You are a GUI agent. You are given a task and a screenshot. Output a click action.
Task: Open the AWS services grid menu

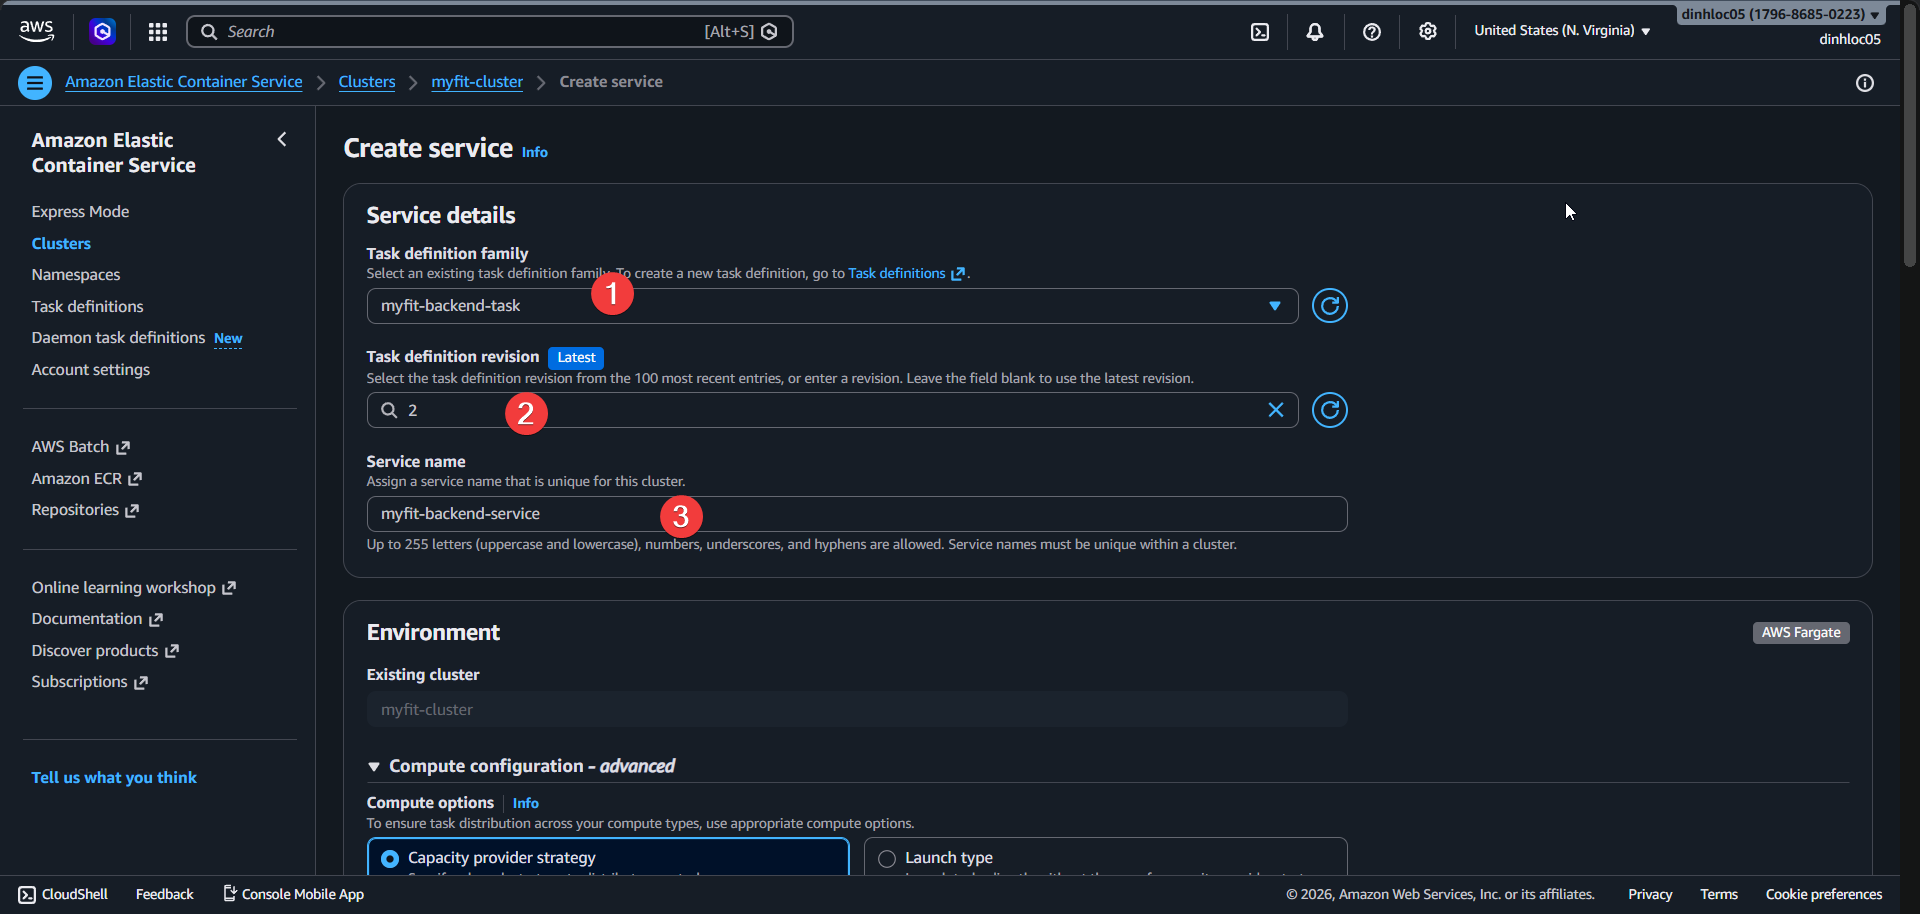coord(157,31)
